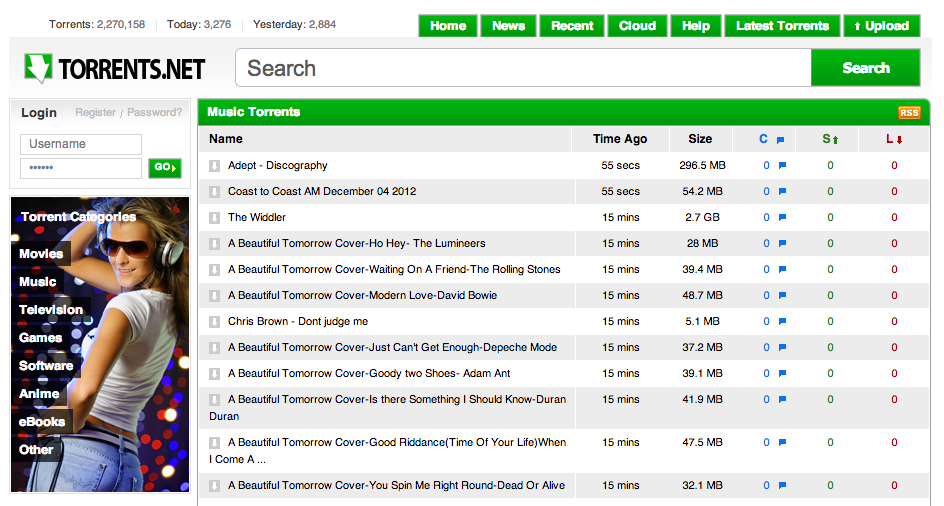Click comment flag for Is there Something I Should Know
Screen dimensions: 944x506
[x=782, y=399]
